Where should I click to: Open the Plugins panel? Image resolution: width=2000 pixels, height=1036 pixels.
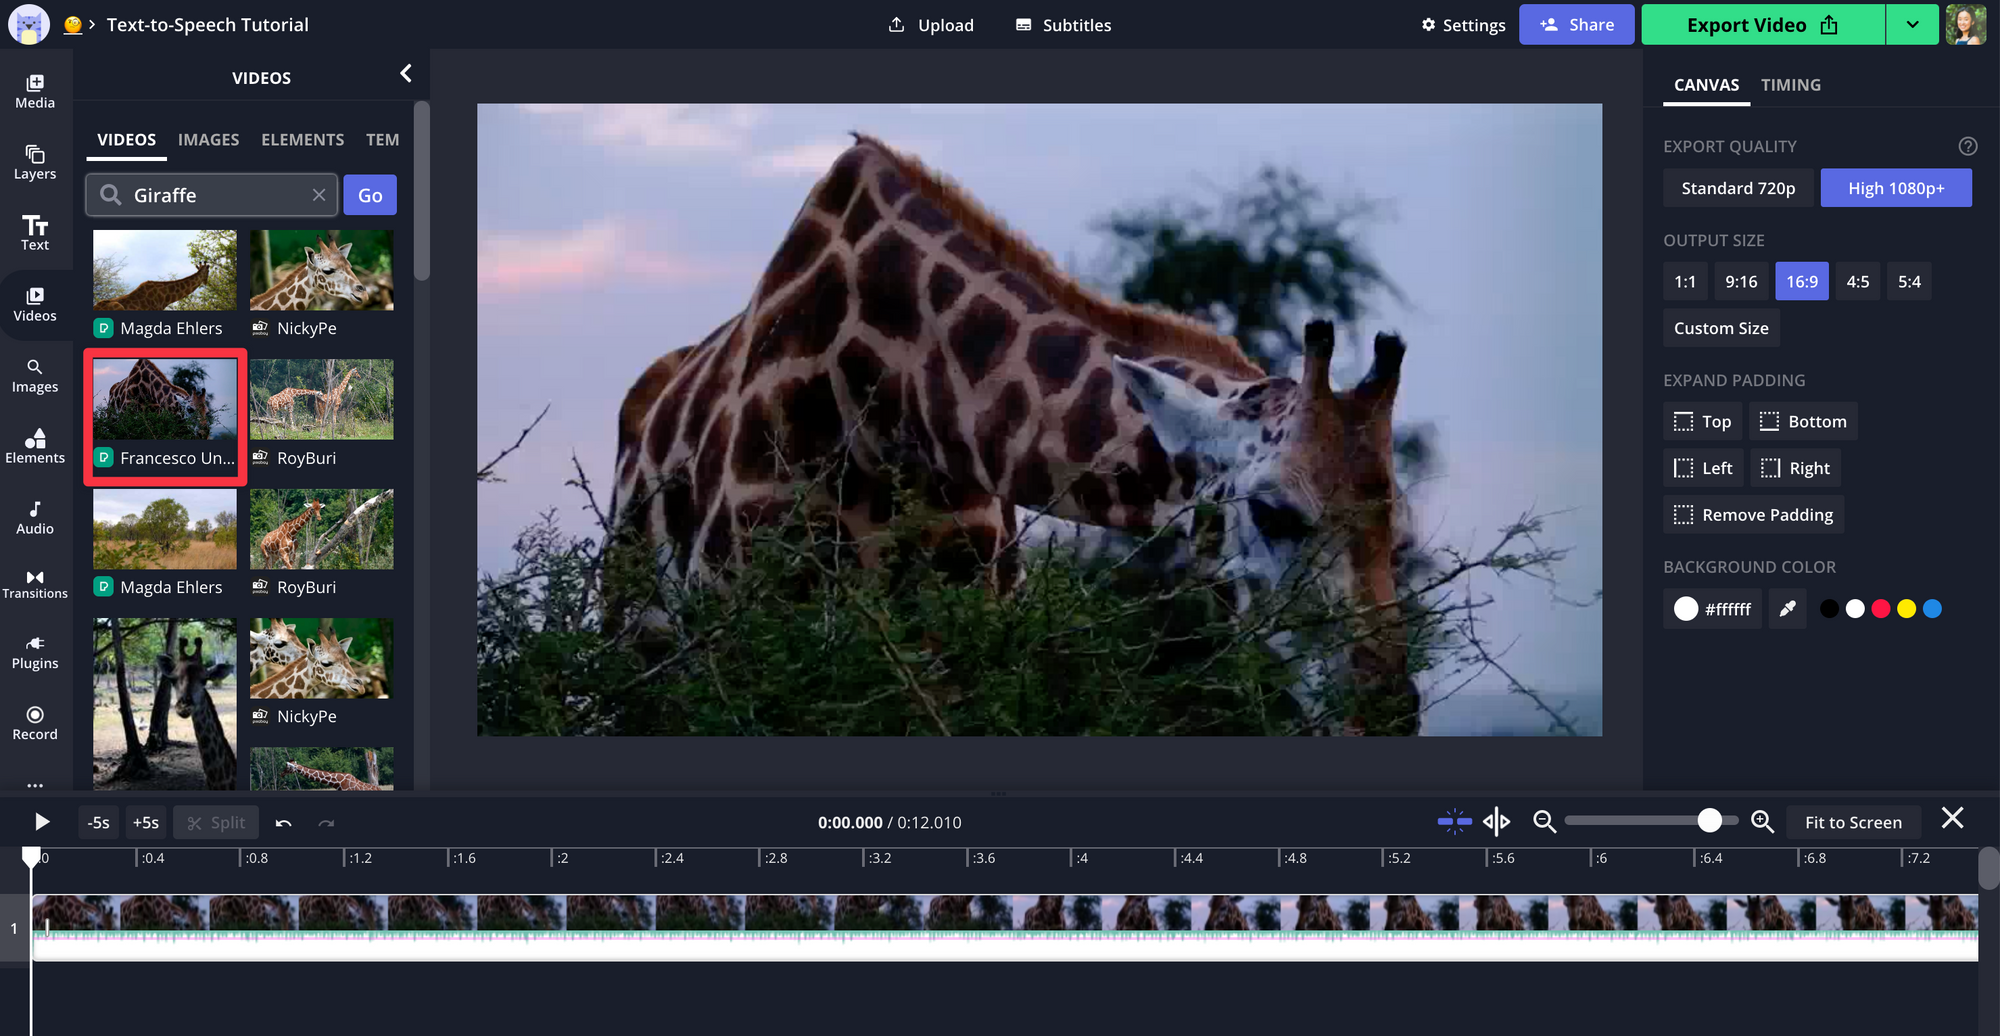[x=35, y=652]
